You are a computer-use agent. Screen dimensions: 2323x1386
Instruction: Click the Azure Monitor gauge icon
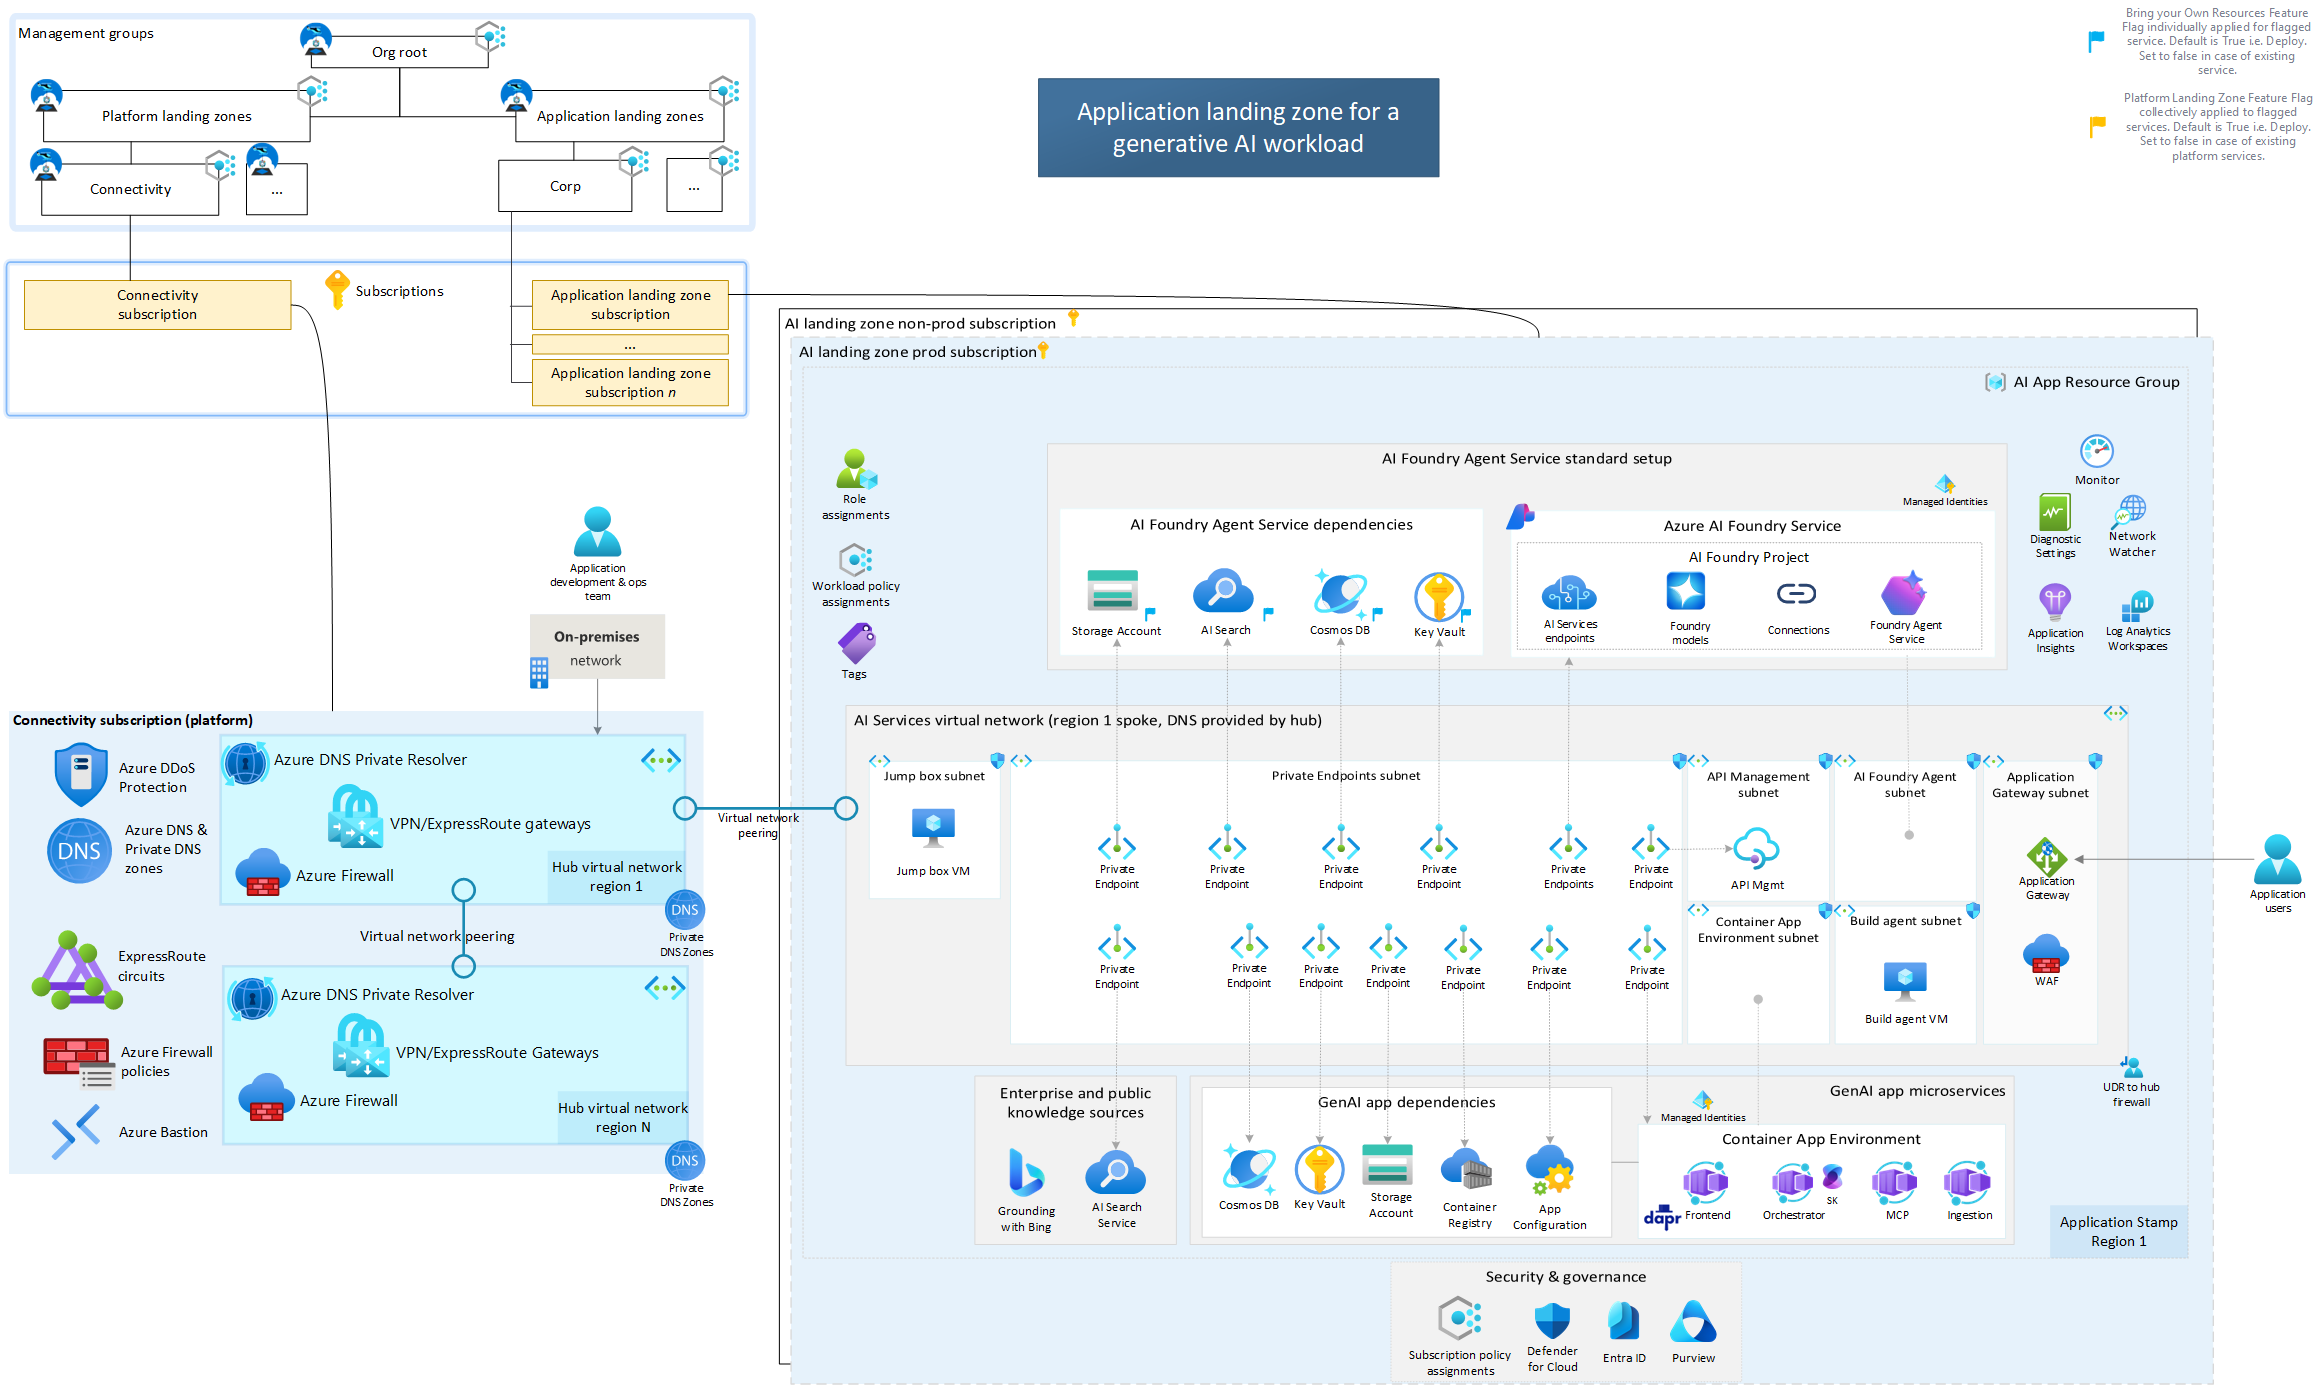point(2096,453)
